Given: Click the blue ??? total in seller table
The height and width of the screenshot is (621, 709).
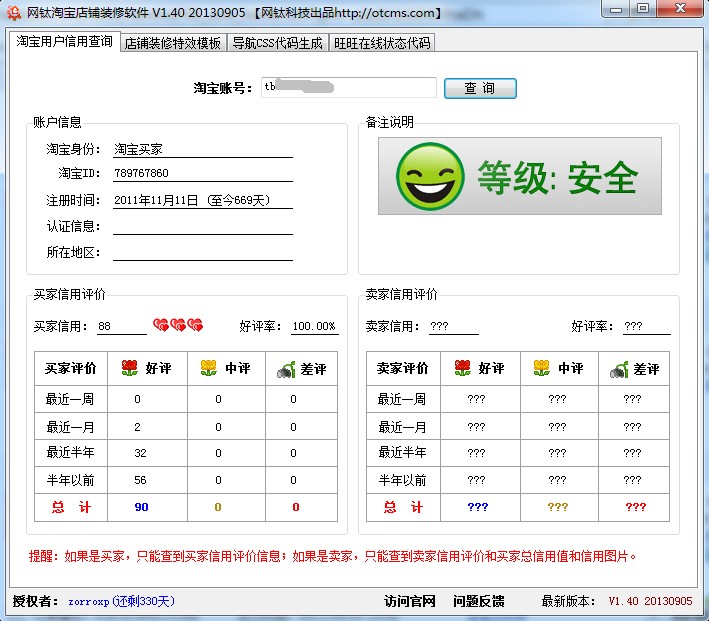Looking at the screenshot, I should pyautogui.click(x=478, y=507).
